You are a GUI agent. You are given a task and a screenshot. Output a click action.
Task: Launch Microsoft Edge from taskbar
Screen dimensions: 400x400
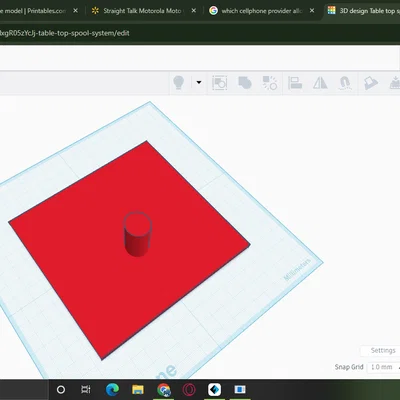point(112,389)
